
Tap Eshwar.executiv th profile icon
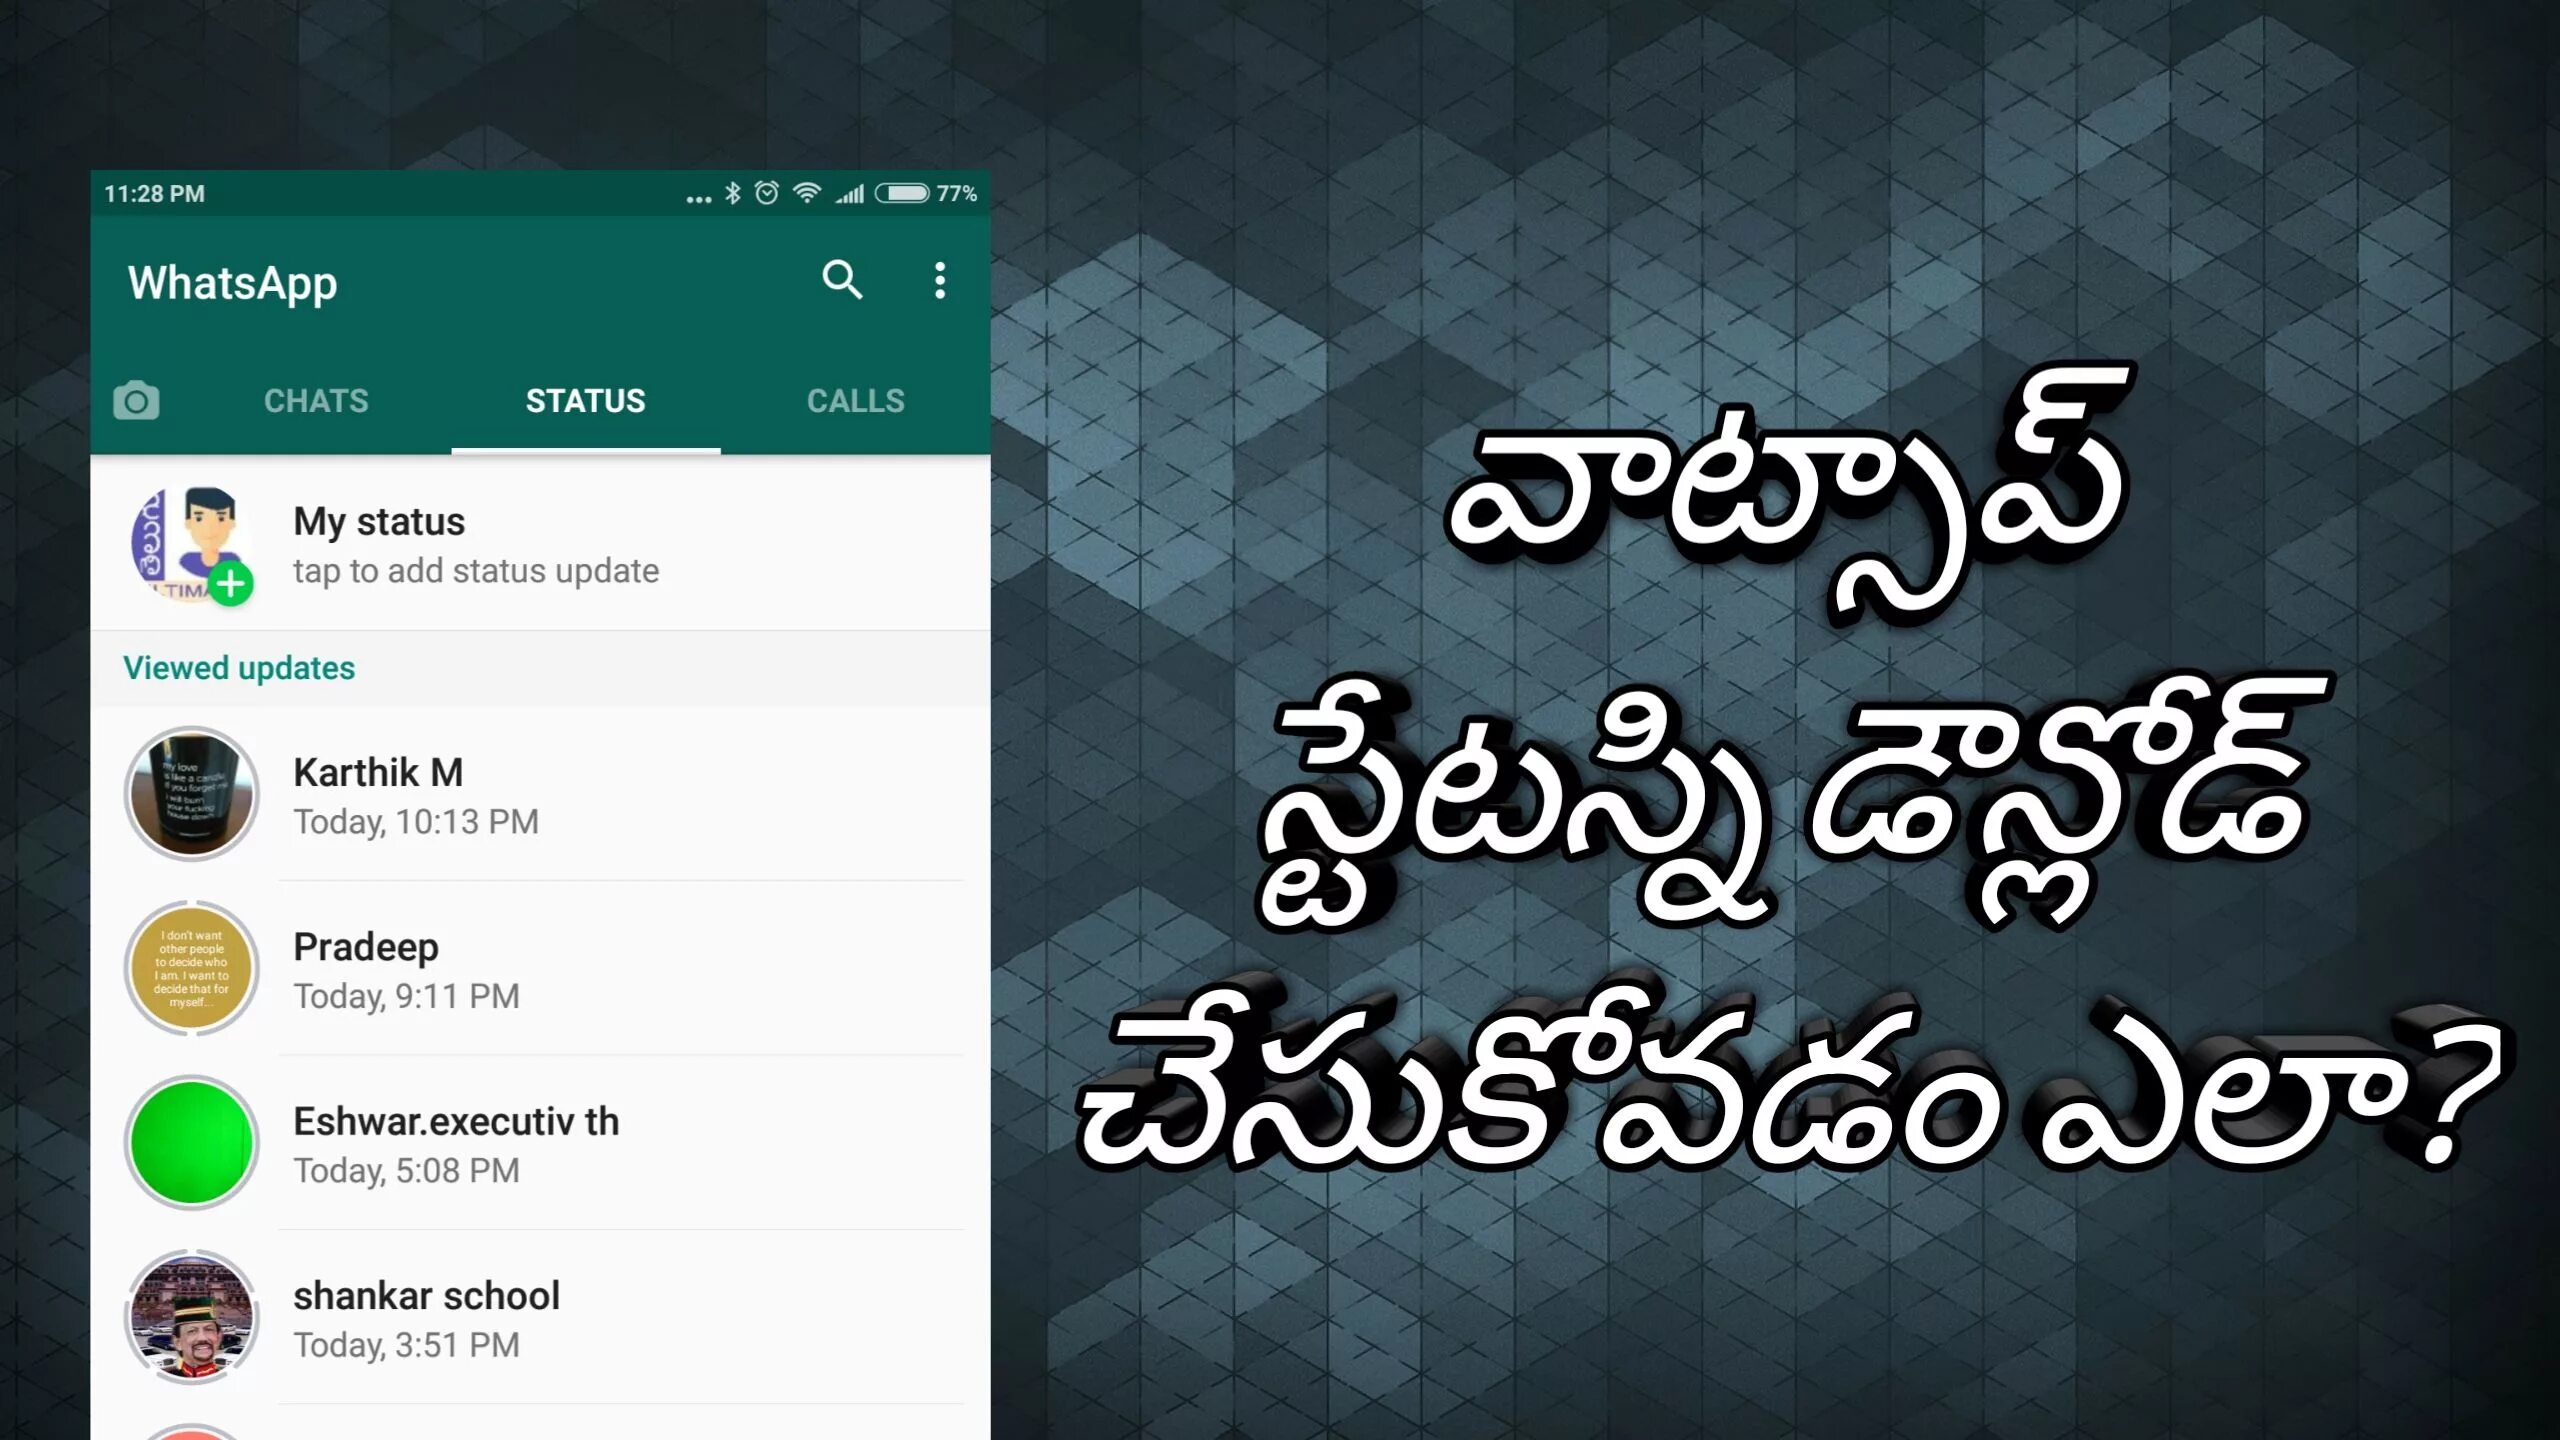(x=192, y=1141)
